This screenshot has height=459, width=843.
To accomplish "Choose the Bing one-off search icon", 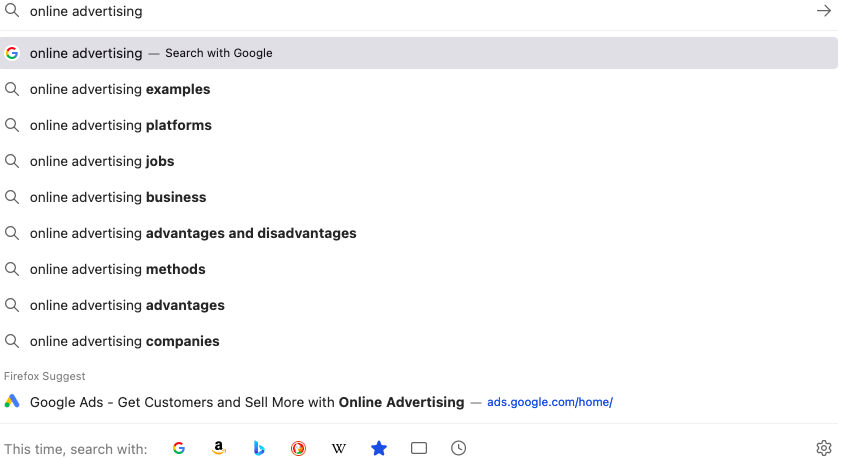I will (259, 448).
